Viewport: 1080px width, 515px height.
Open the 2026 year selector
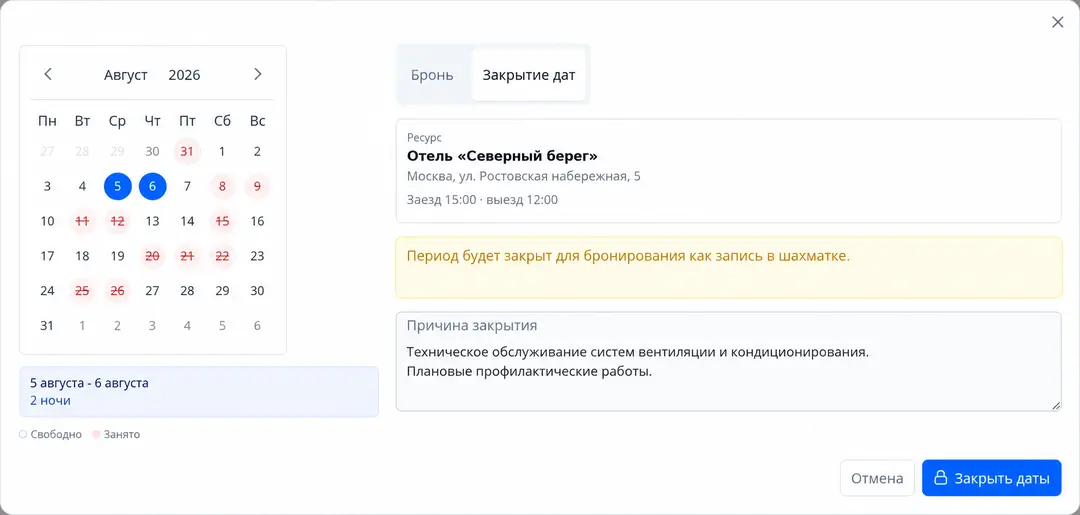pyautogui.click(x=184, y=75)
